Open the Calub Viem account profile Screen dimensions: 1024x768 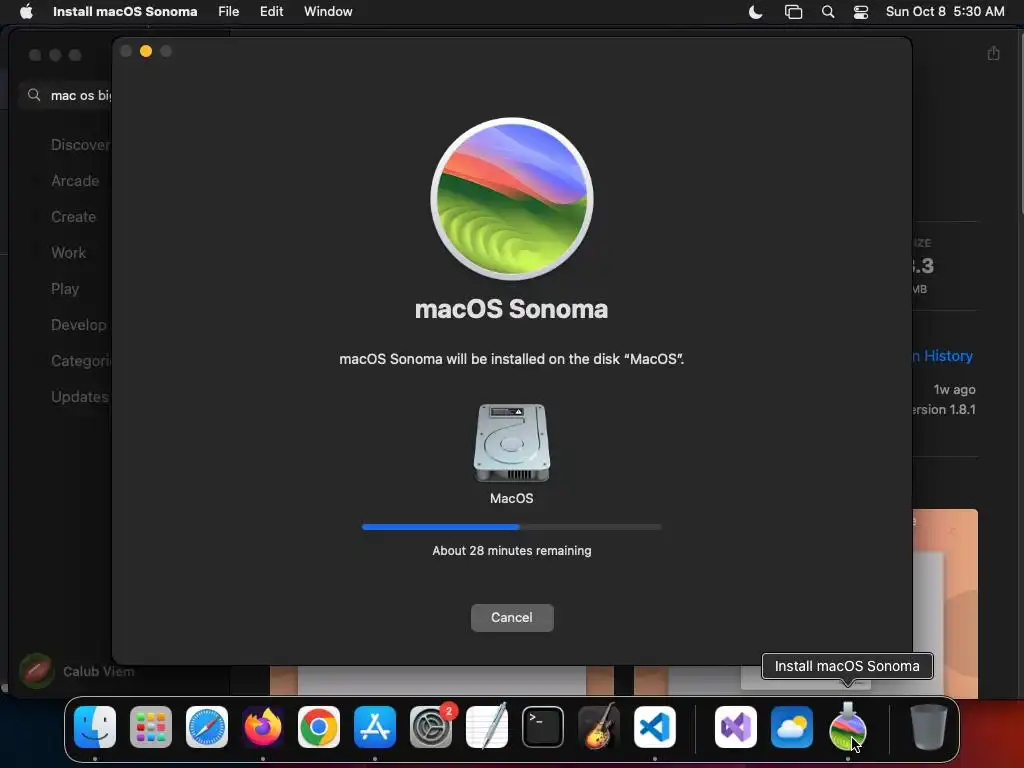(77, 671)
